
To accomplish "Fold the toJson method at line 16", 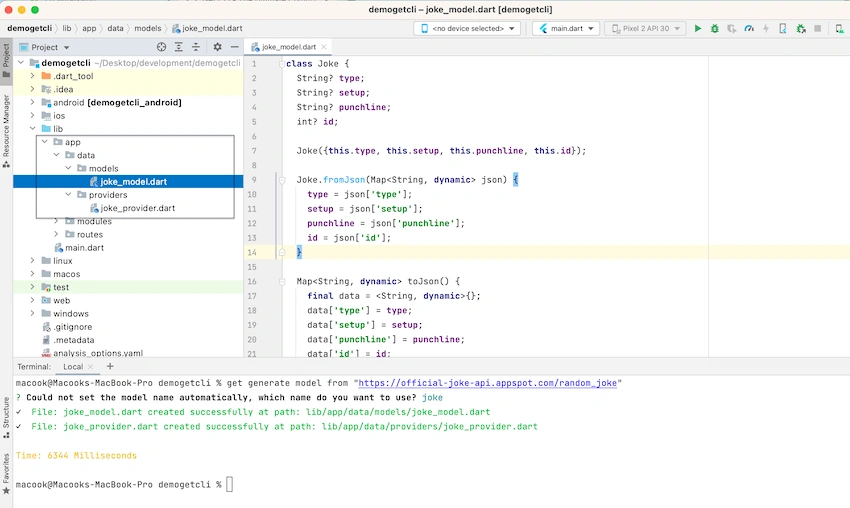I will click(282, 281).
